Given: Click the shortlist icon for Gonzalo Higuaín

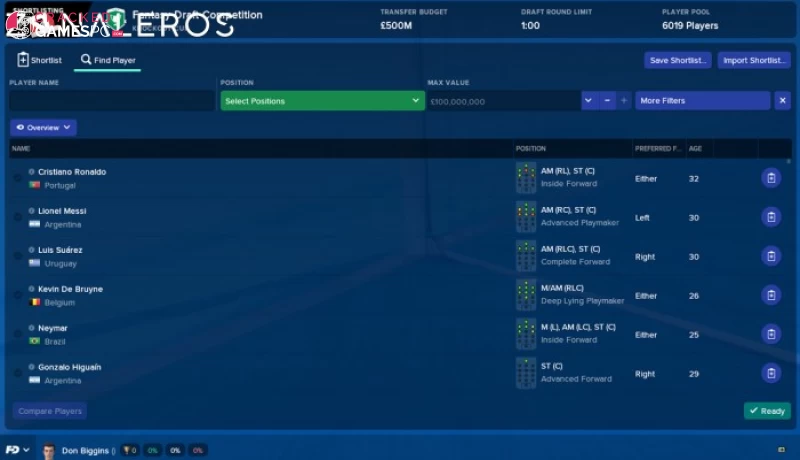Looking at the screenshot, I should 771,373.
